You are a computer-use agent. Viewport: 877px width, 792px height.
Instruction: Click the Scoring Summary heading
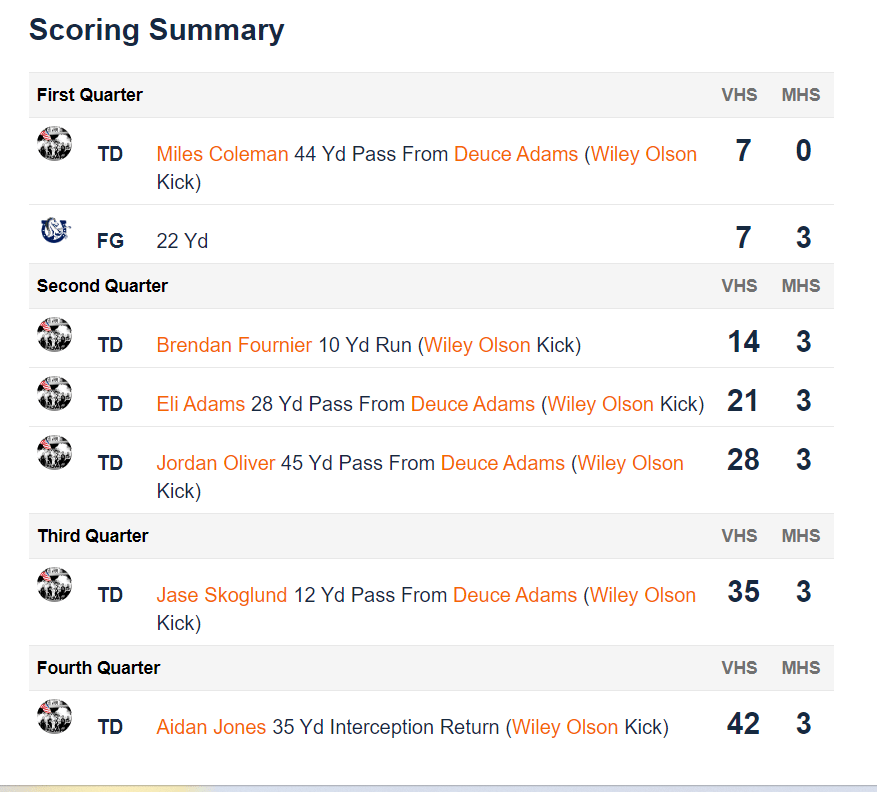pos(156,30)
